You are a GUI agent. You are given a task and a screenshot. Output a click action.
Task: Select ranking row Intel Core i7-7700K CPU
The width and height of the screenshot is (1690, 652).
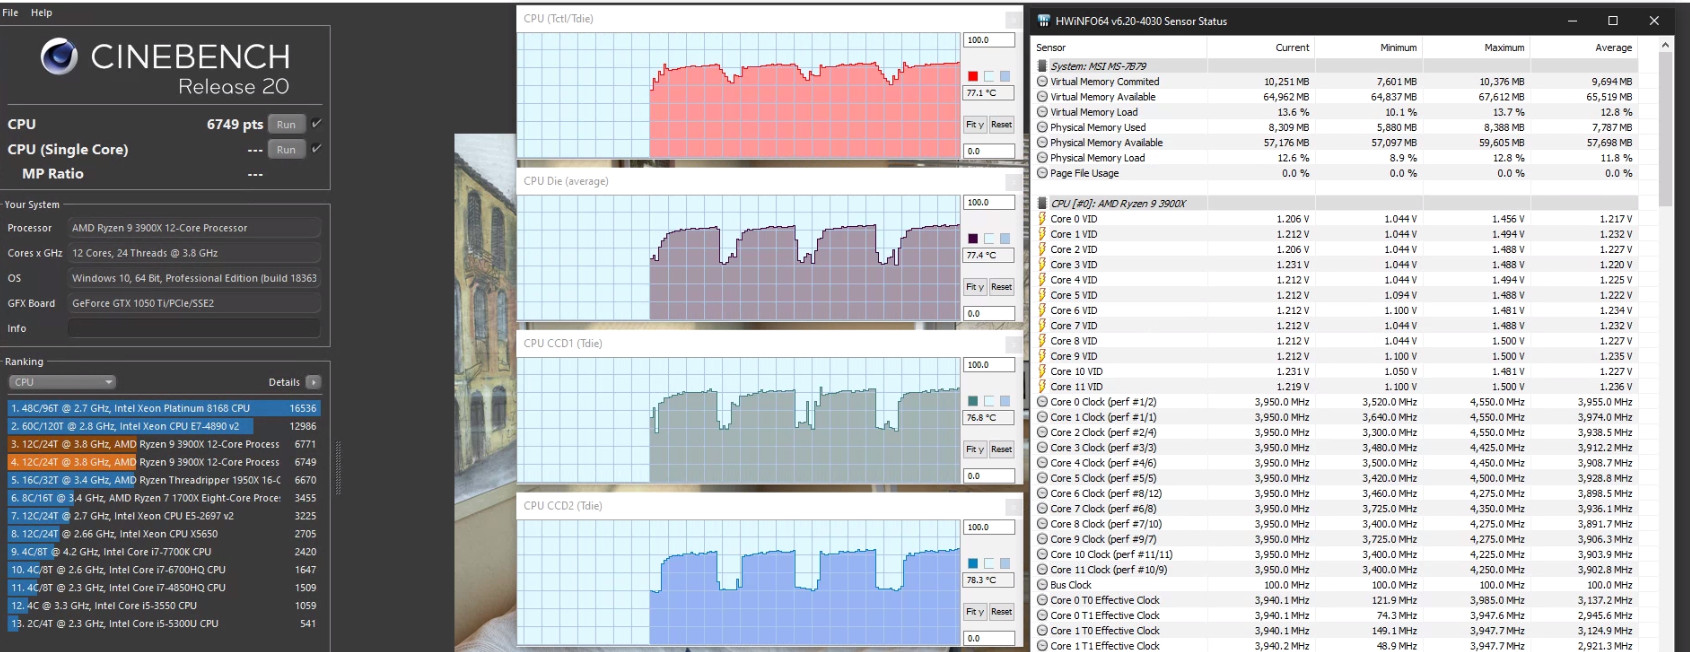tap(164, 552)
